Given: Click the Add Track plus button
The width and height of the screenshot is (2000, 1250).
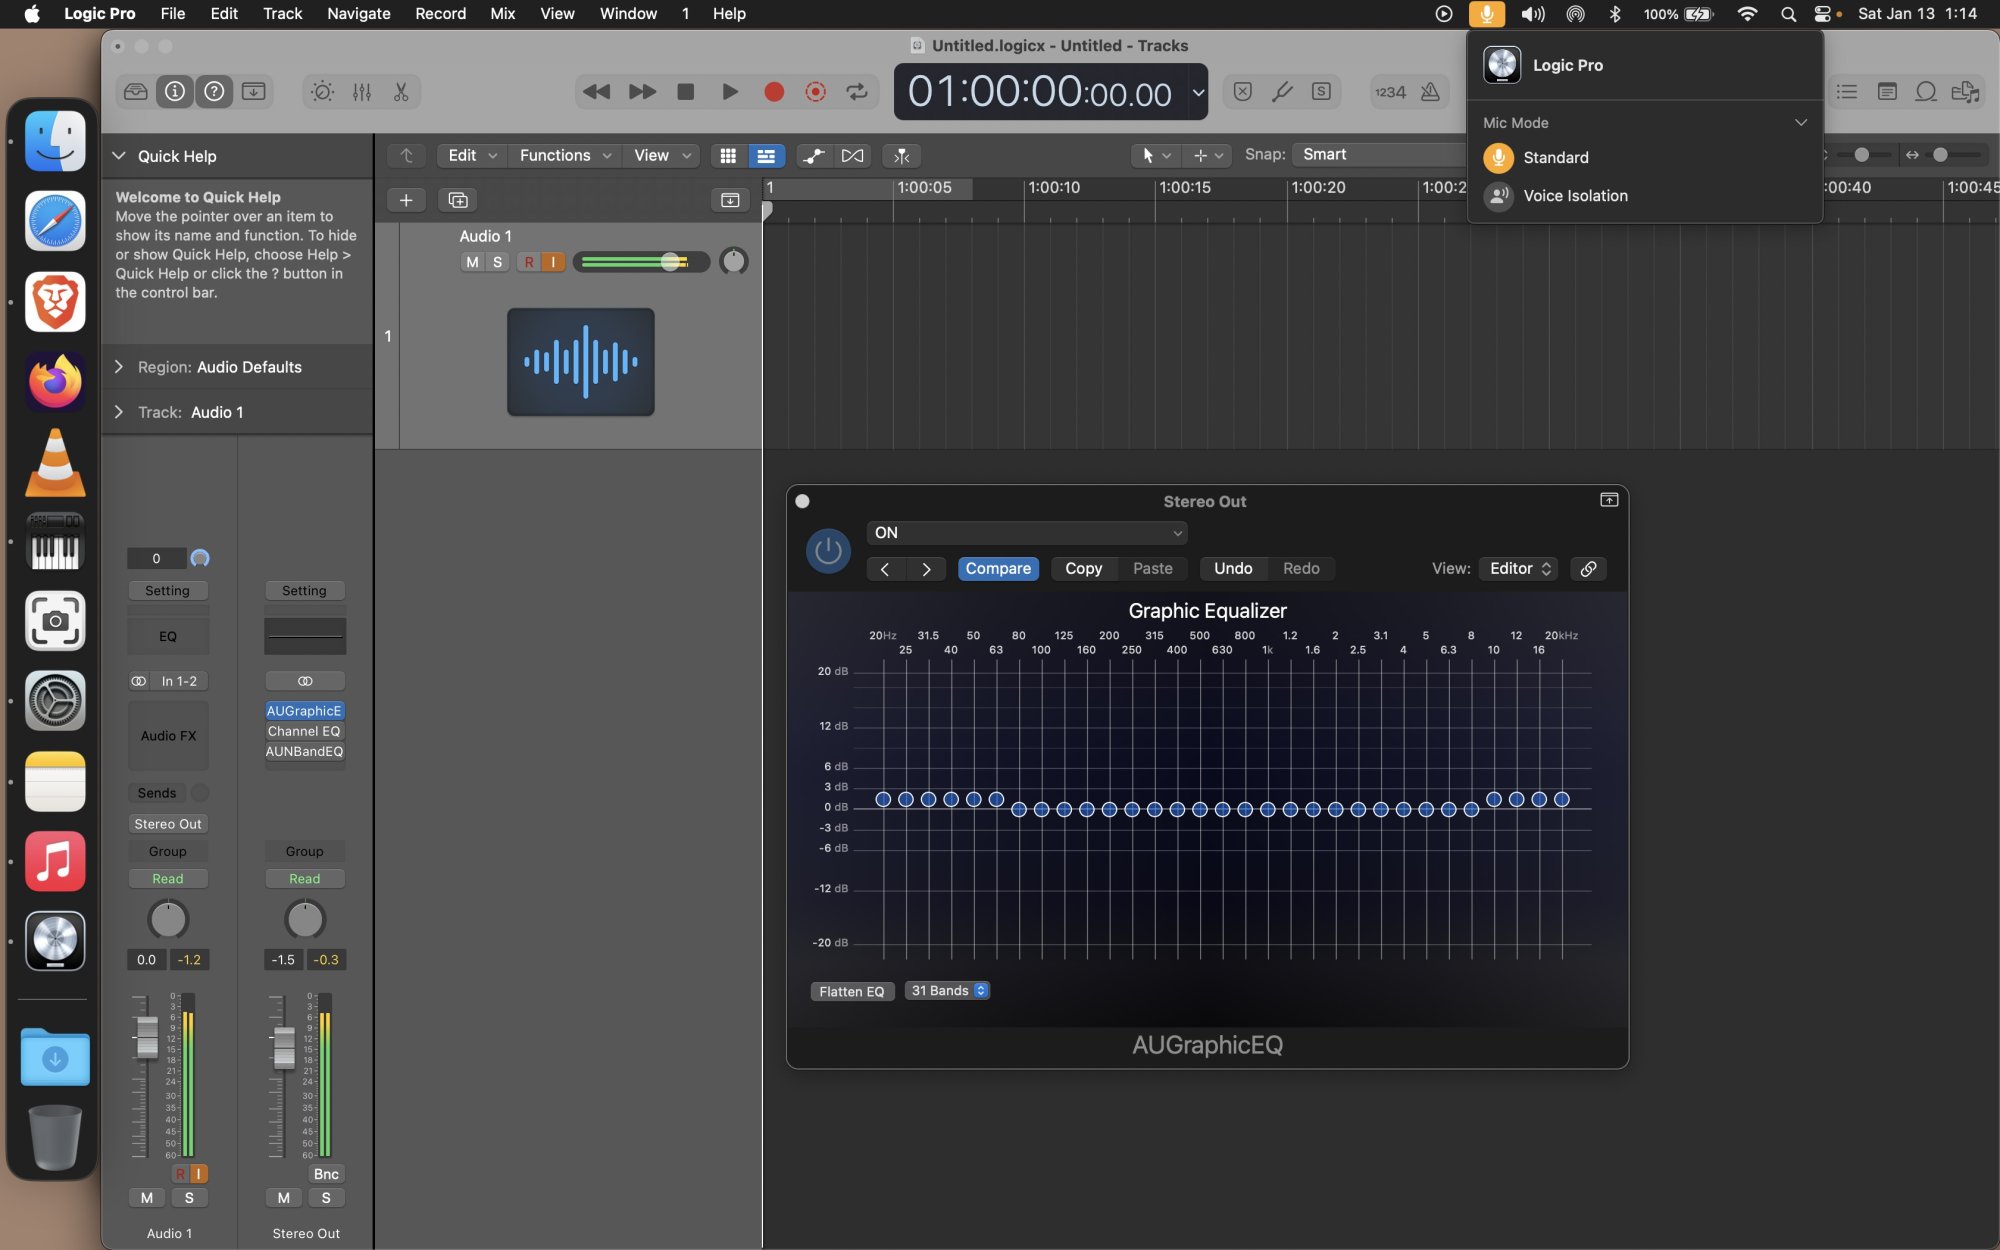Looking at the screenshot, I should (x=406, y=200).
